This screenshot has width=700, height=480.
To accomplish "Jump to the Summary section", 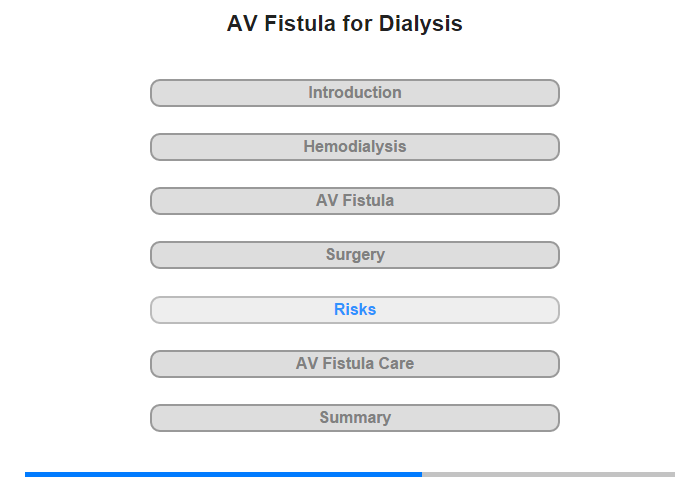I will (x=354, y=418).
